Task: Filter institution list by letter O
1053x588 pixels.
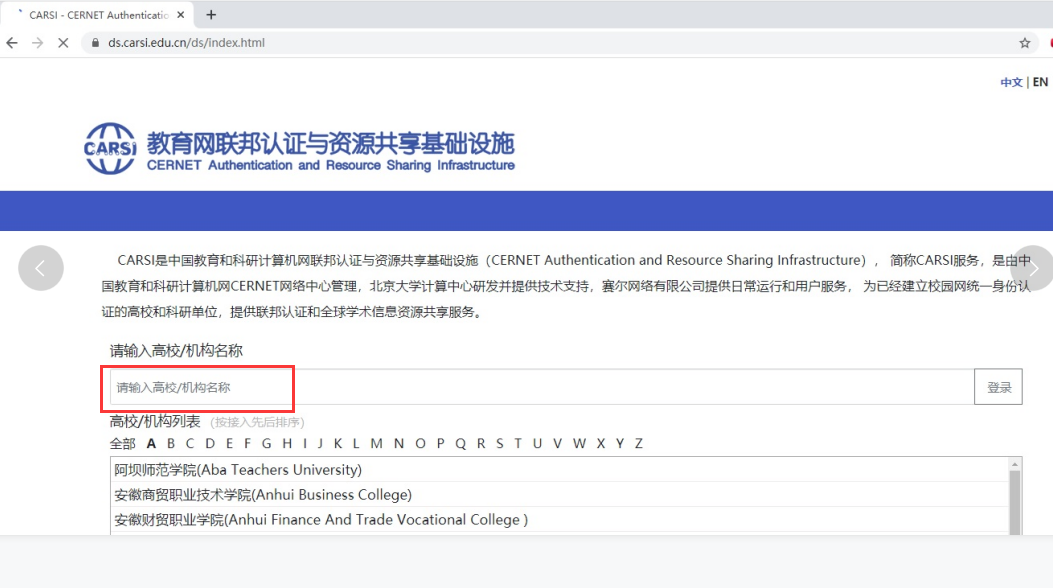Action: tap(420, 444)
